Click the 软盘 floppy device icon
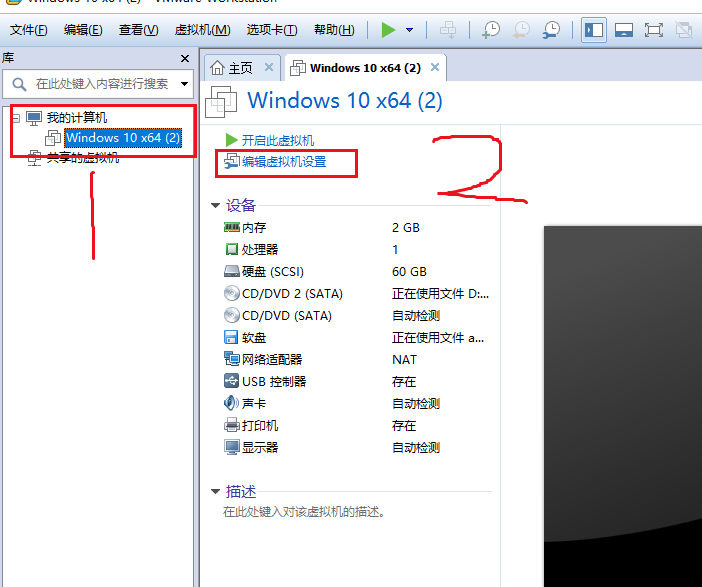Screen dimensions: 702x587 (x=231, y=337)
